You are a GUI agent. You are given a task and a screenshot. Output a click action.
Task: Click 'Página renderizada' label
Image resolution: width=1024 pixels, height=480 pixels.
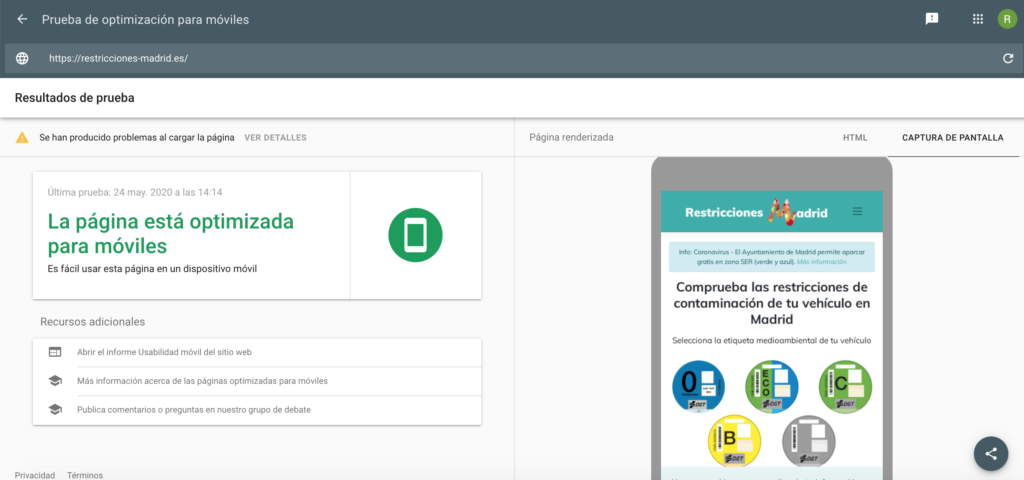click(x=571, y=138)
